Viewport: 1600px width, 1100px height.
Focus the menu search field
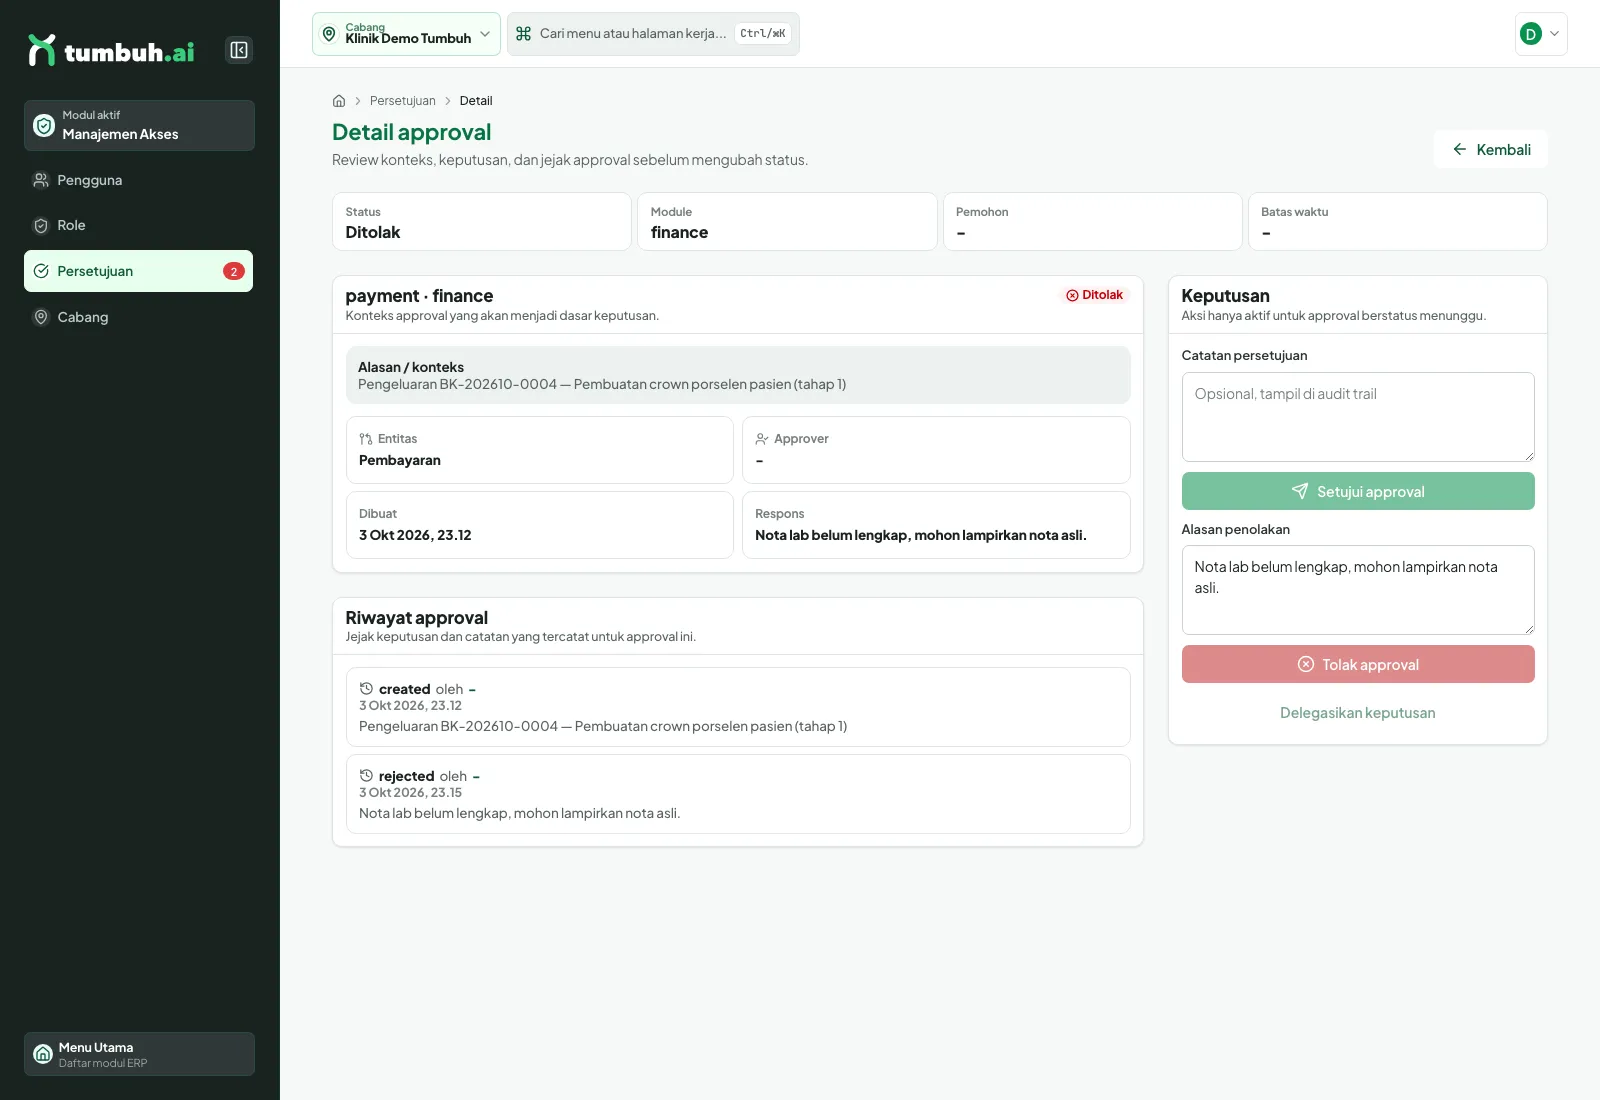coord(653,34)
